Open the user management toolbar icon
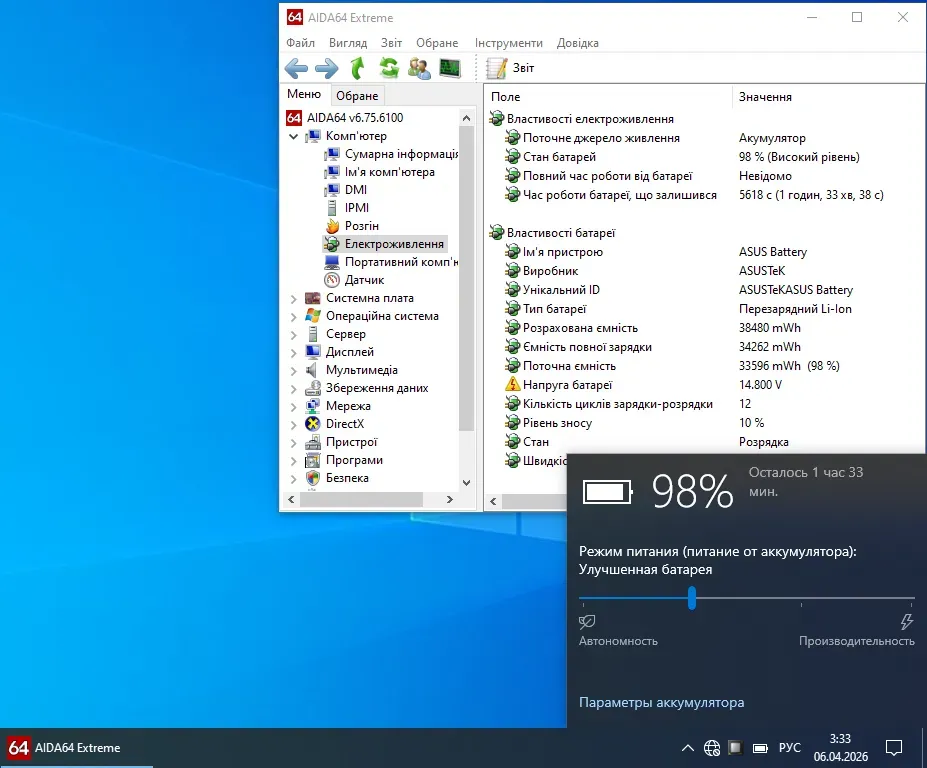Screen dimensions: 927x768 click(x=420, y=68)
